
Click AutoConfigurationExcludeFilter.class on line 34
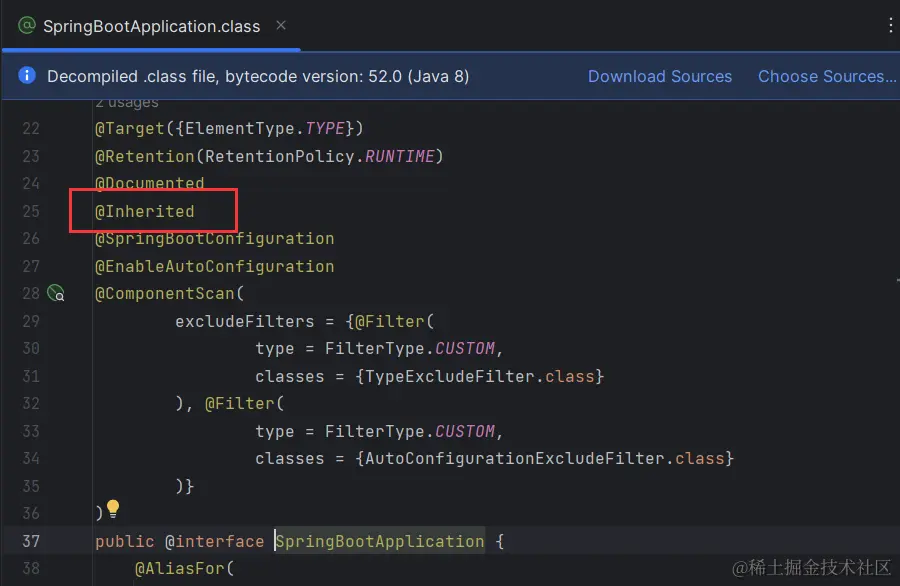[x=545, y=458]
